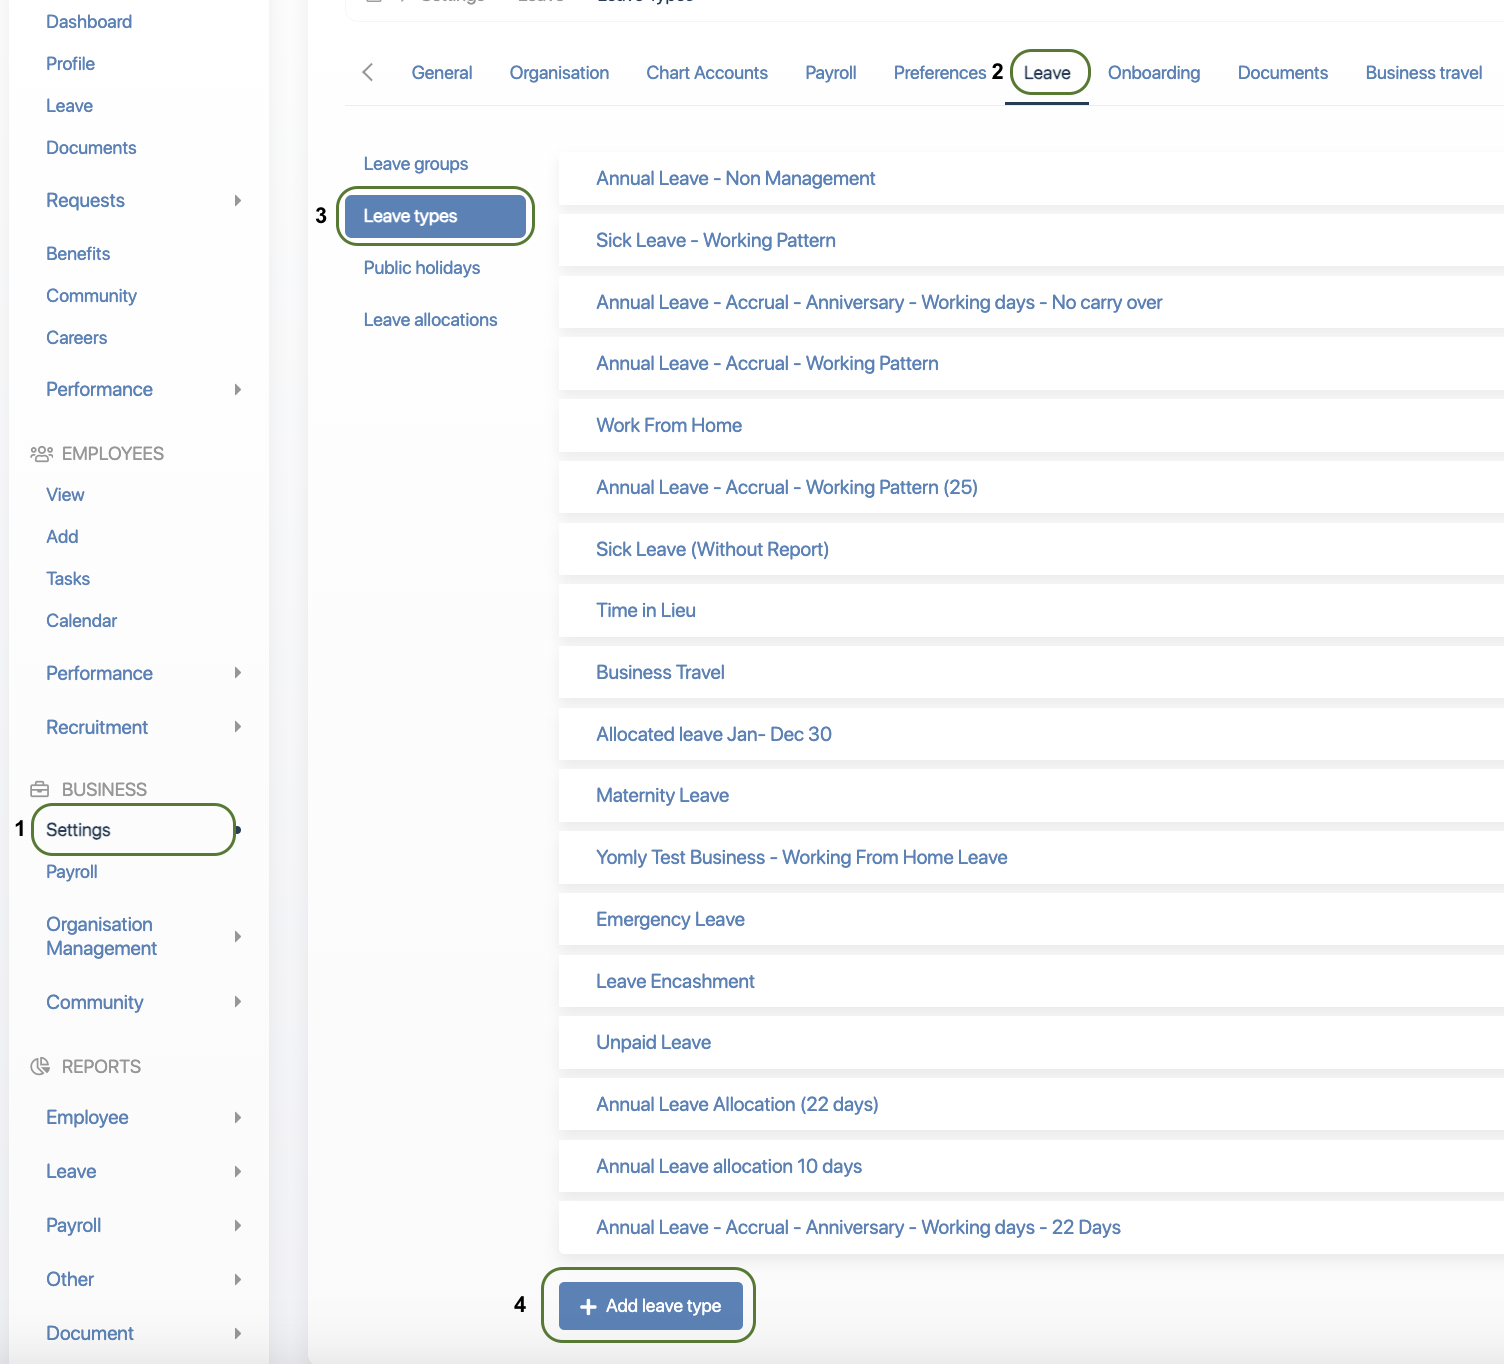The height and width of the screenshot is (1364, 1504).
Task: Open Leave allocations section
Action: (x=430, y=320)
